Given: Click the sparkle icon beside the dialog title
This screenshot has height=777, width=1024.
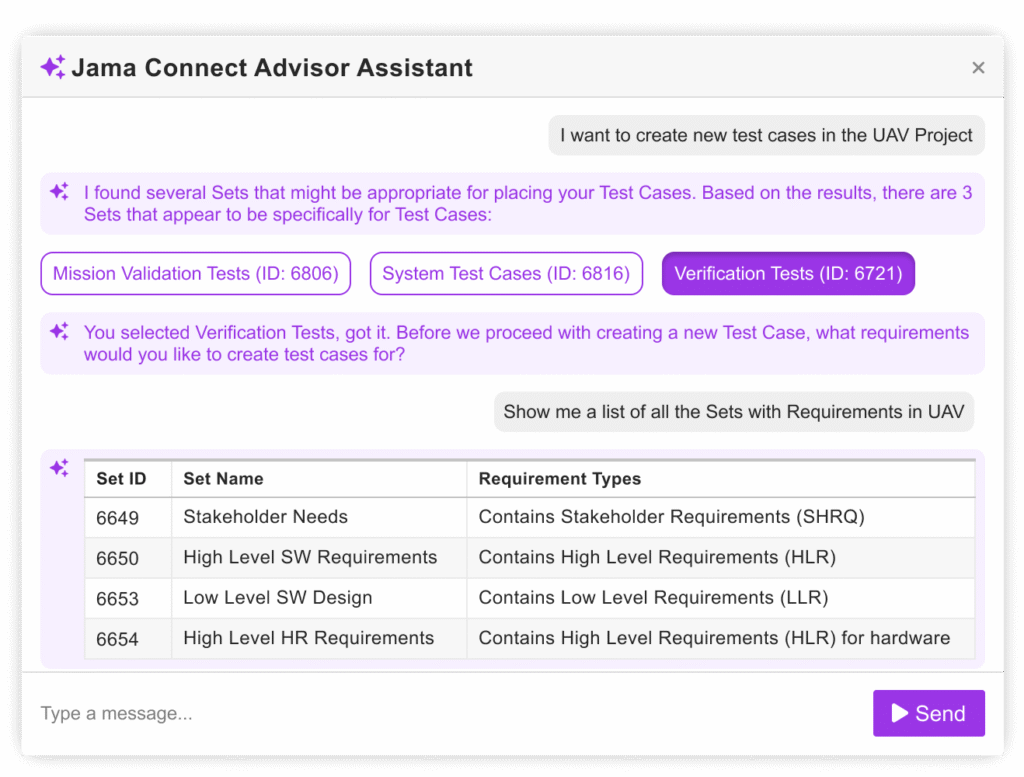Looking at the screenshot, I should [x=53, y=67].
